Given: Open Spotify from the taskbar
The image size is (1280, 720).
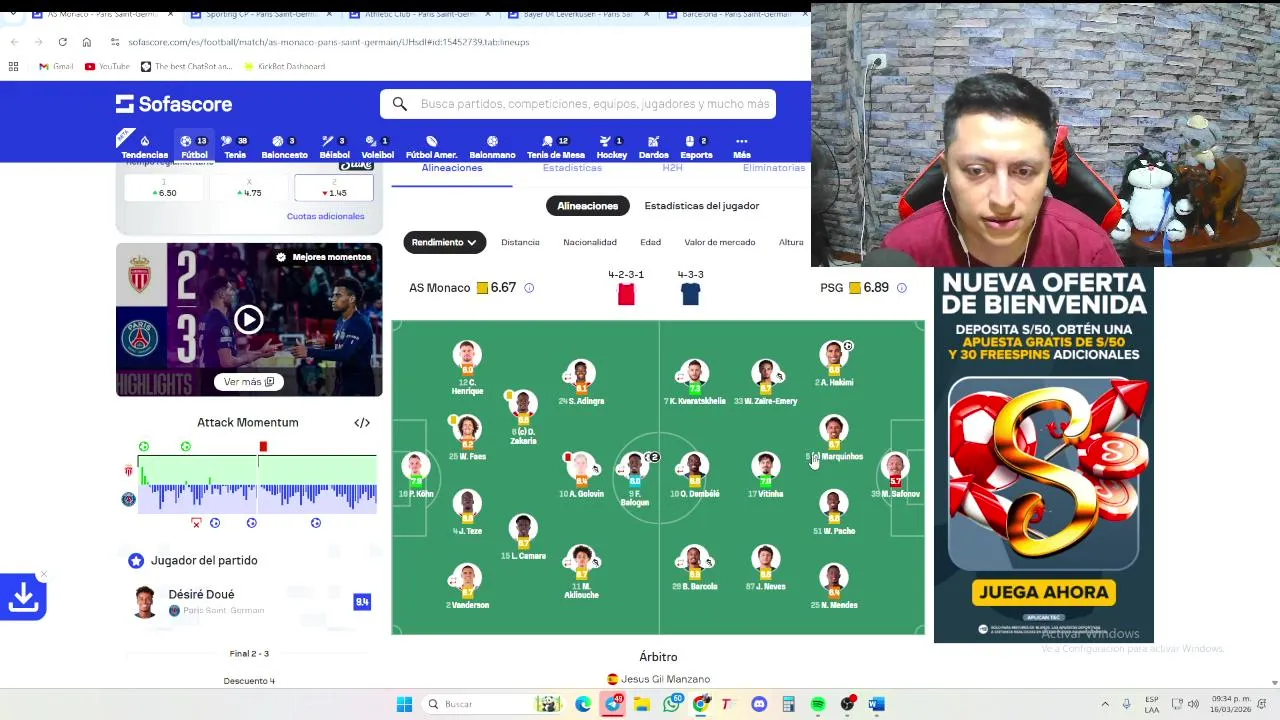Looking at the screenshot, I should pyautogui.click(x=818, y=704).
